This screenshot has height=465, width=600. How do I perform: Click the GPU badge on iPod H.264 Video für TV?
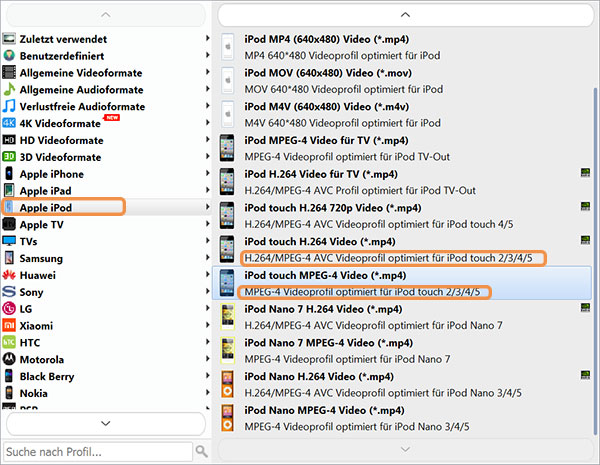[x=585, y=173]
